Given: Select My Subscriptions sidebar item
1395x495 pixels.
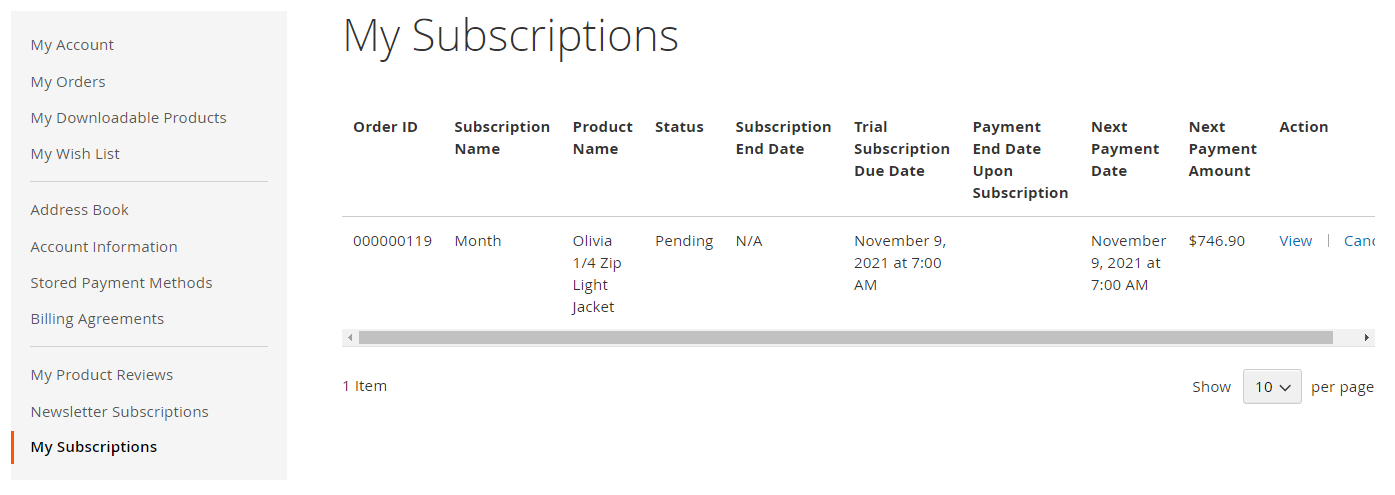Looking at the screenshot, I should tap(94, 447).
